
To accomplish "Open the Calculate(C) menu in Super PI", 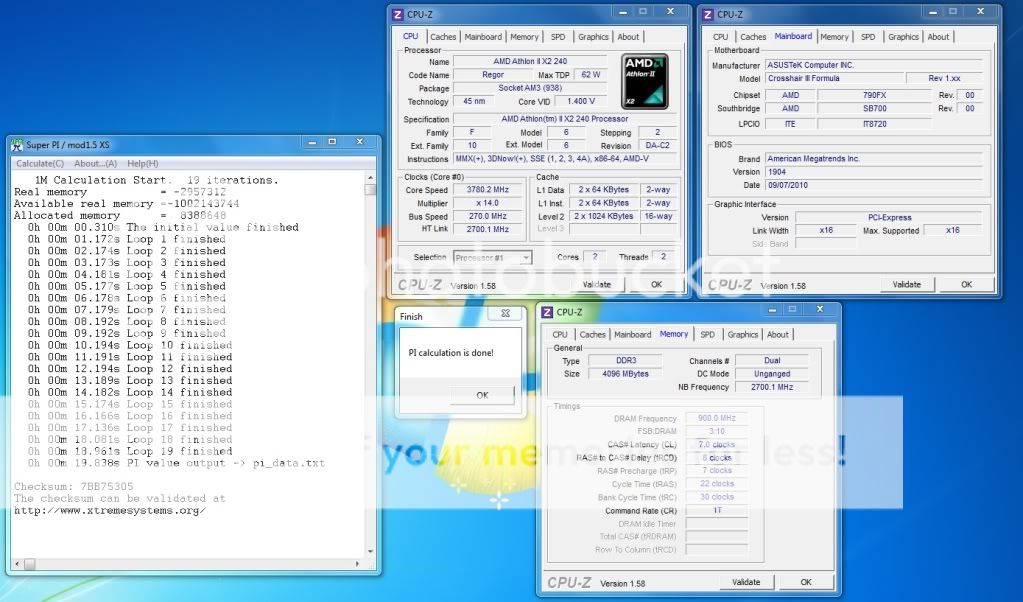I will point(40,164).
